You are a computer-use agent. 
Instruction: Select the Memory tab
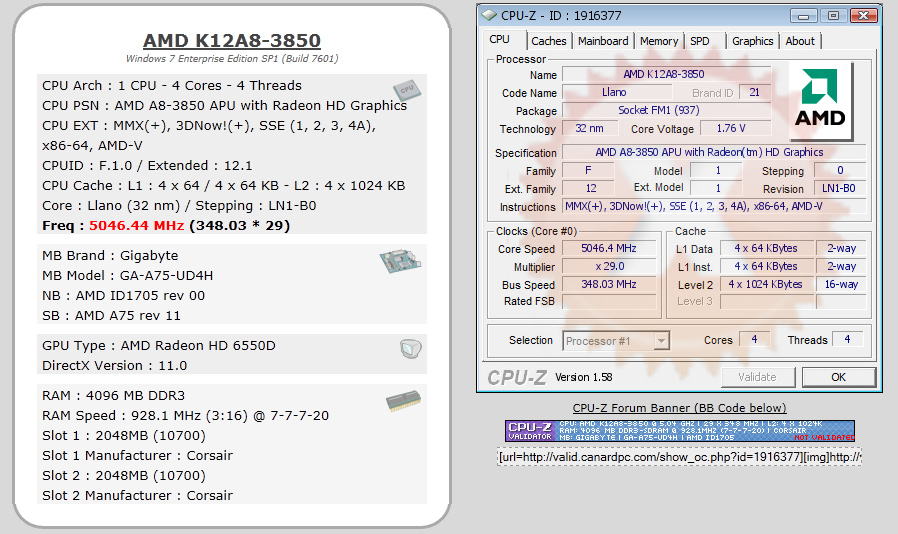point(658,41)
